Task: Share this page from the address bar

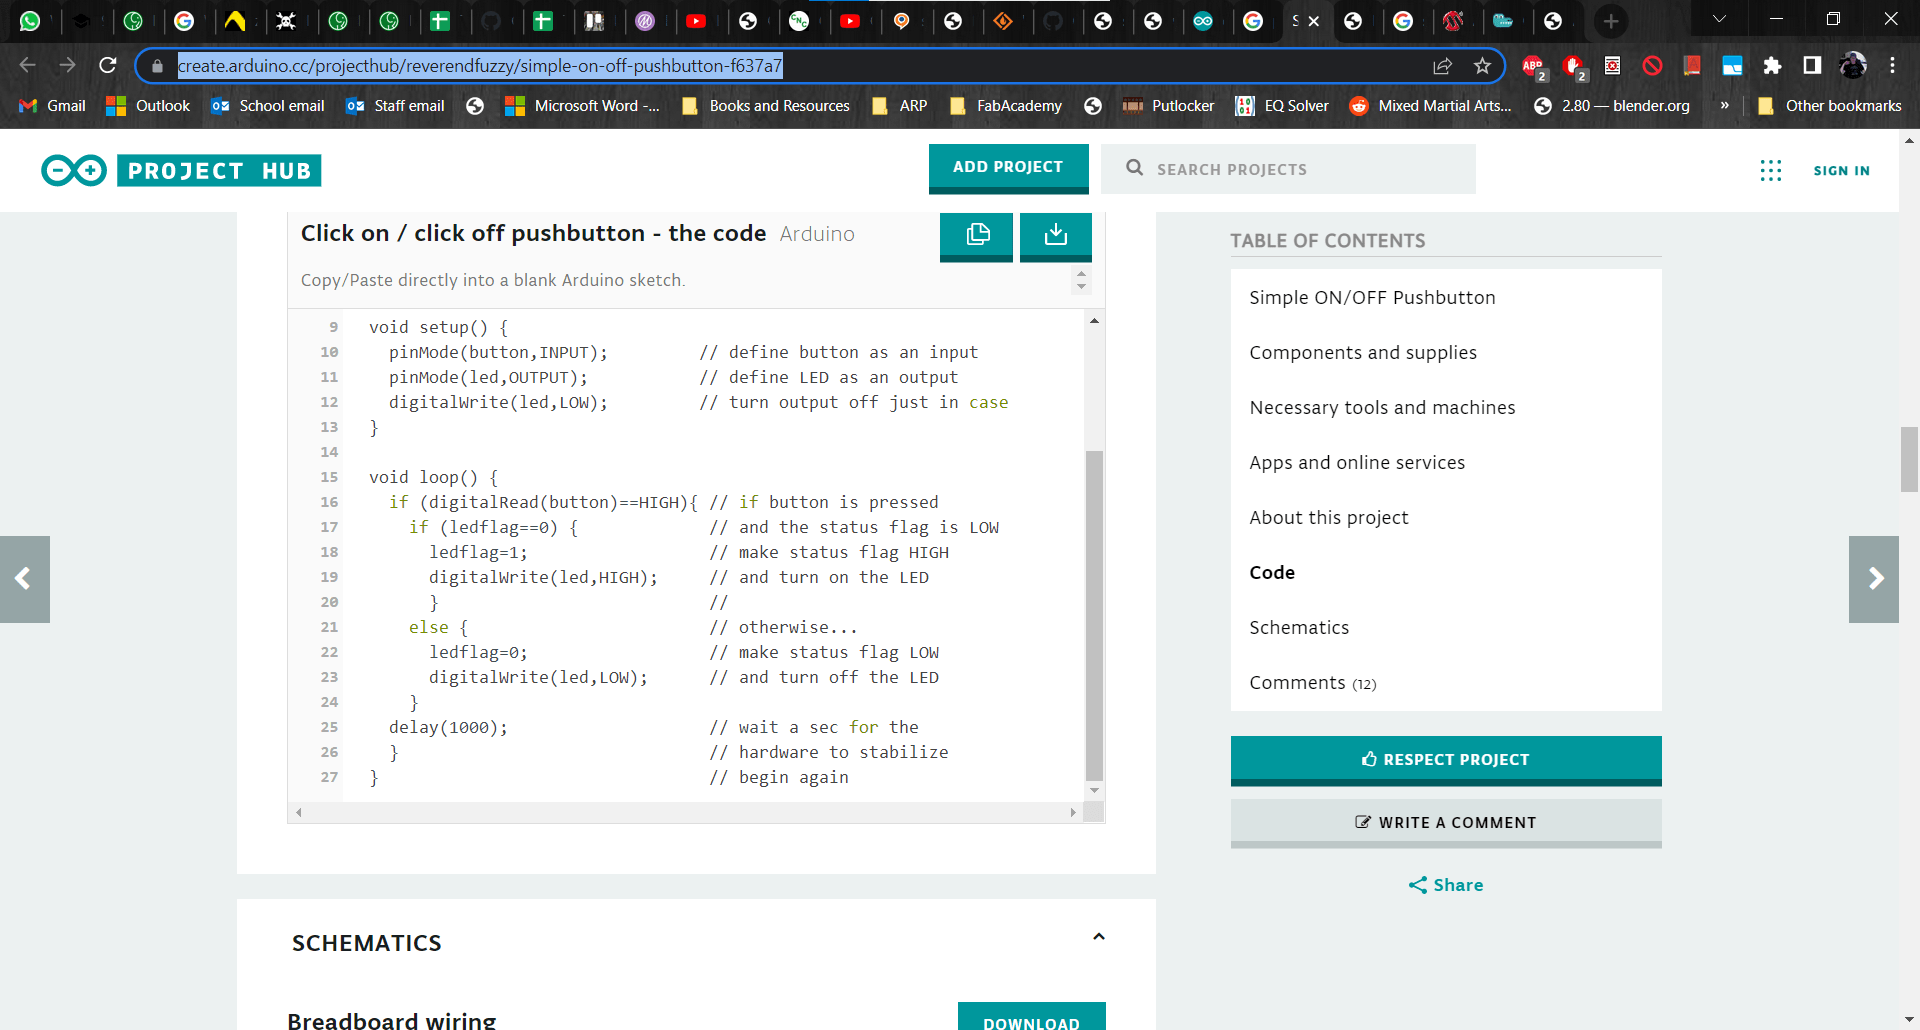Action: (x=1442, y=66)
